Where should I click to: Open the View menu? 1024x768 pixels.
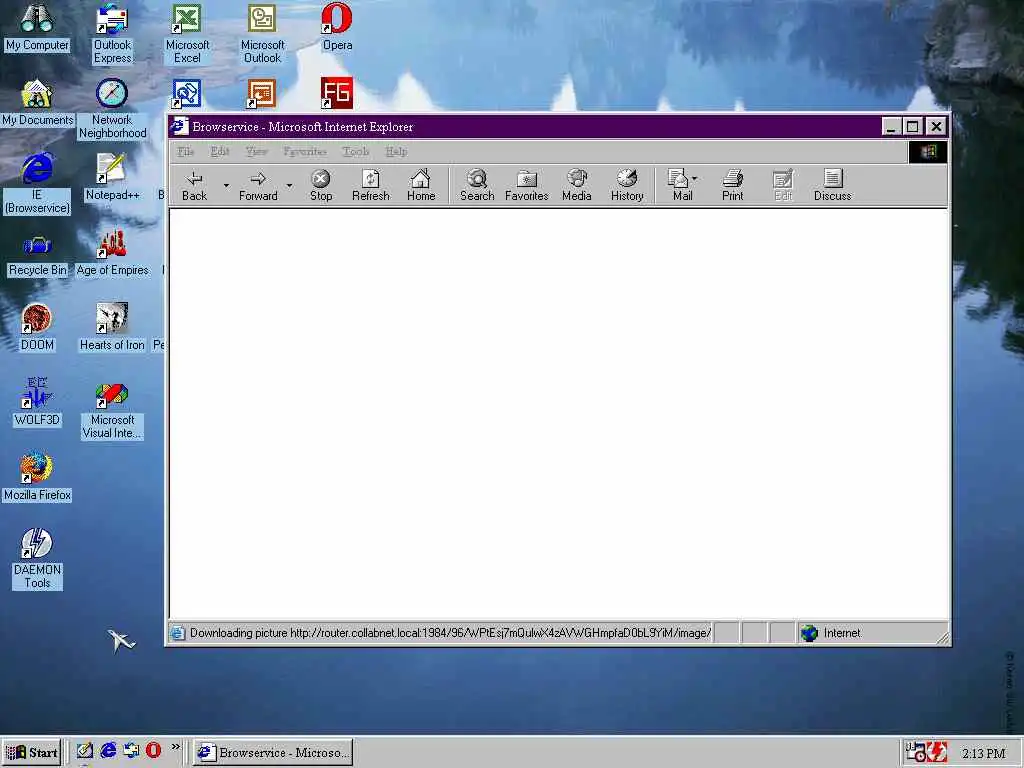(256, 152)
